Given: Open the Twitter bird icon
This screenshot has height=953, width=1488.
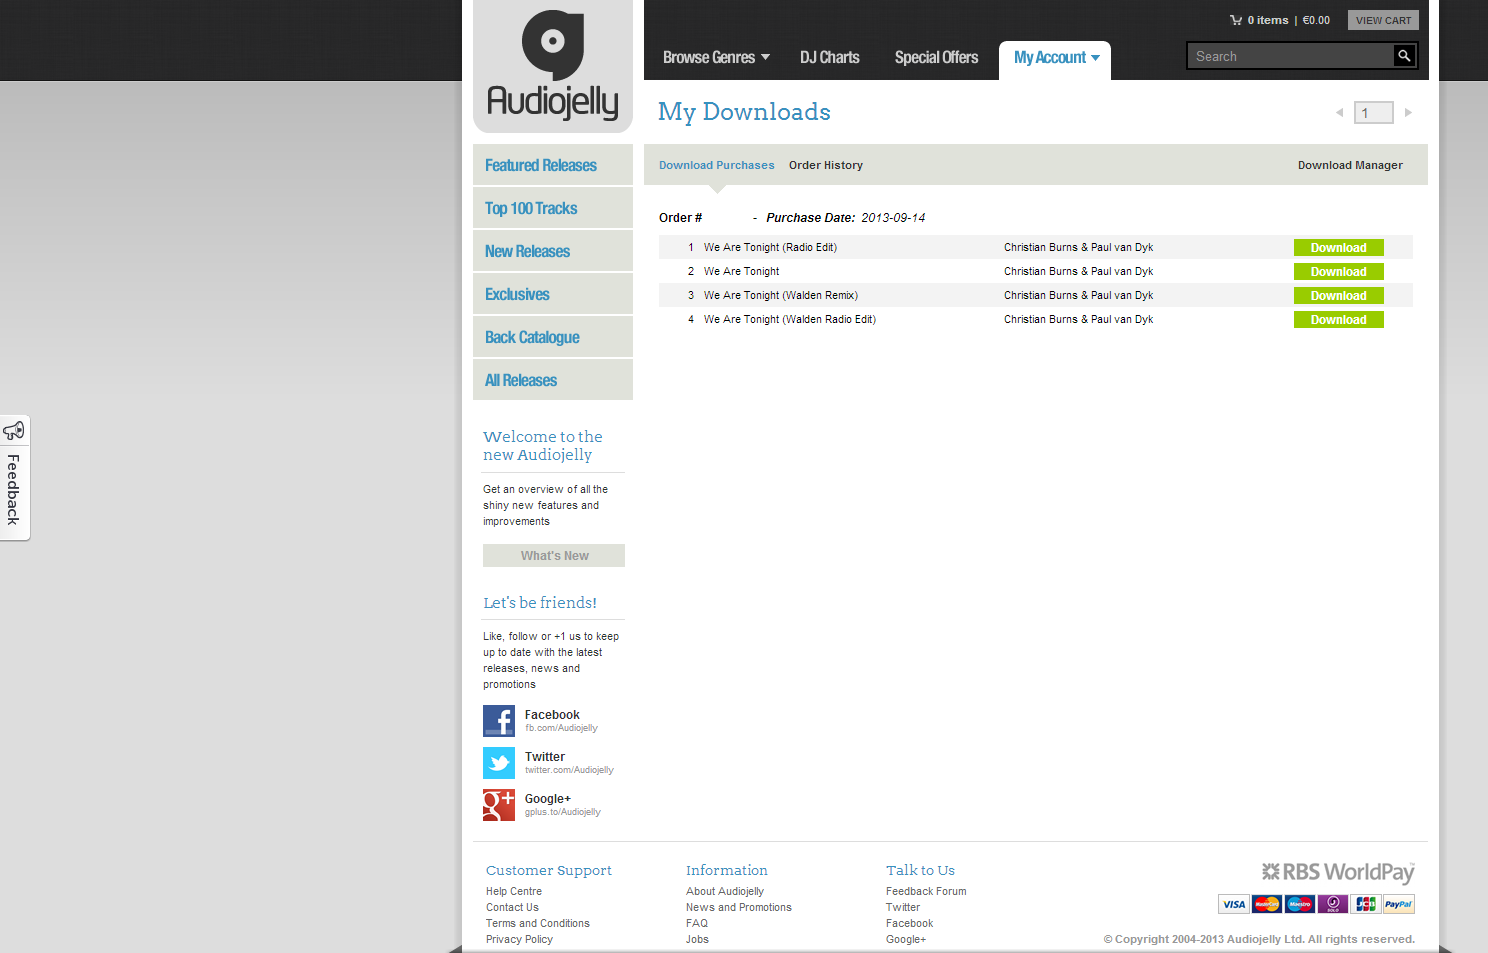Looking at the screenshot, I should pos(499,763).
